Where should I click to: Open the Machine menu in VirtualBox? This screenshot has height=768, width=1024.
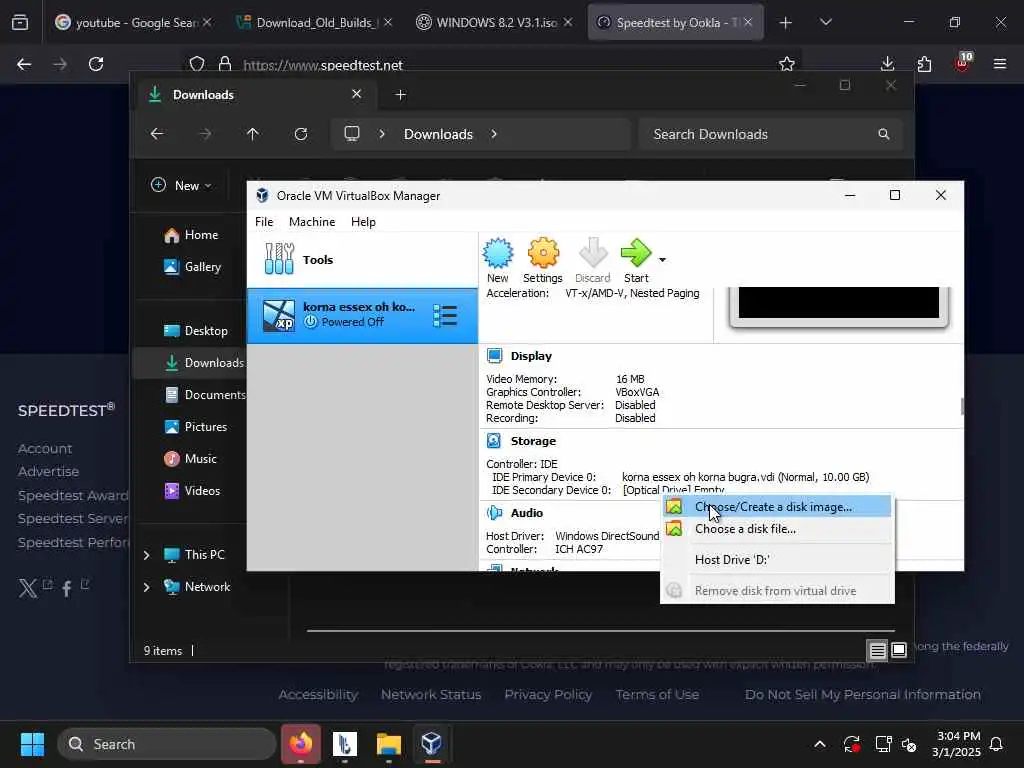click(x=312, y=222)
